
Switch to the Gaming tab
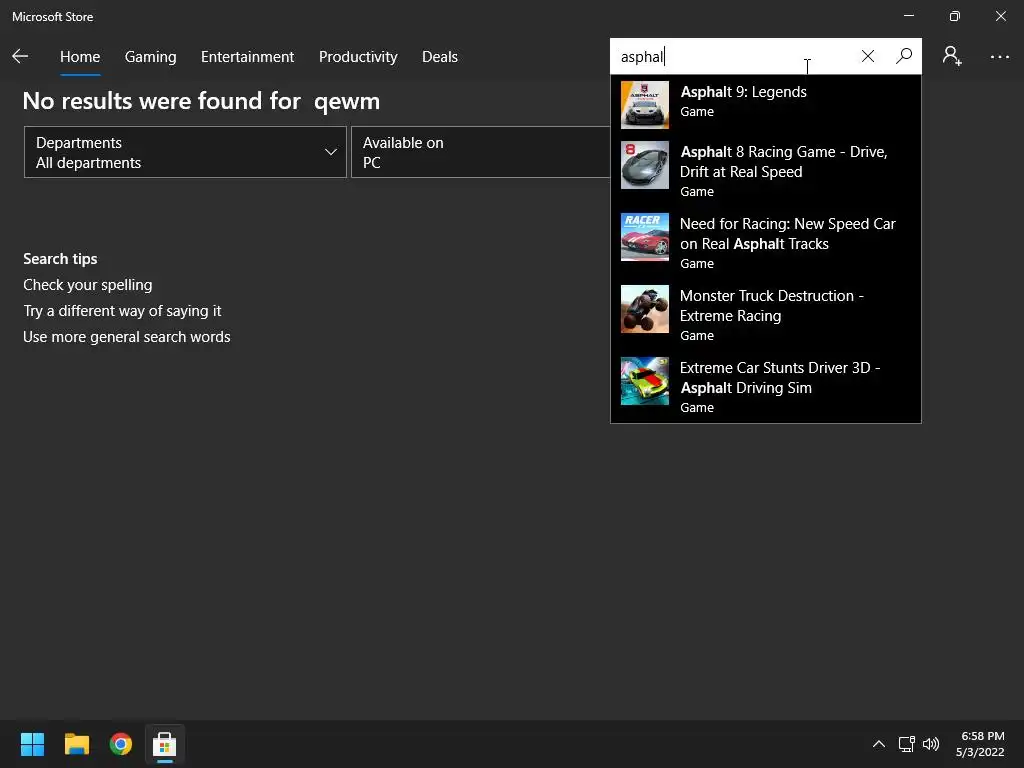pyautogui.click(x=150, y=57)
